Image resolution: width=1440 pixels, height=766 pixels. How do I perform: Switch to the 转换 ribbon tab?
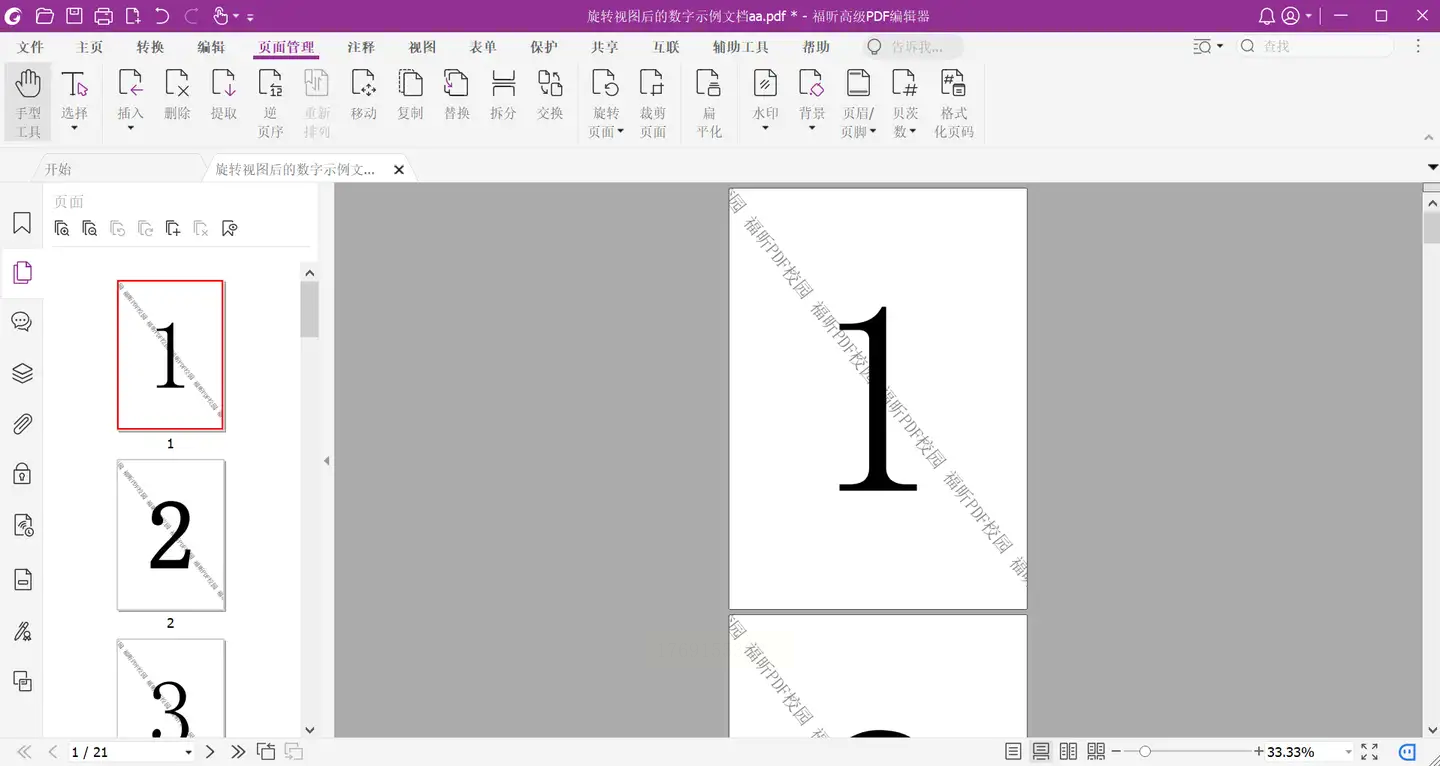(x=150, y=47)
